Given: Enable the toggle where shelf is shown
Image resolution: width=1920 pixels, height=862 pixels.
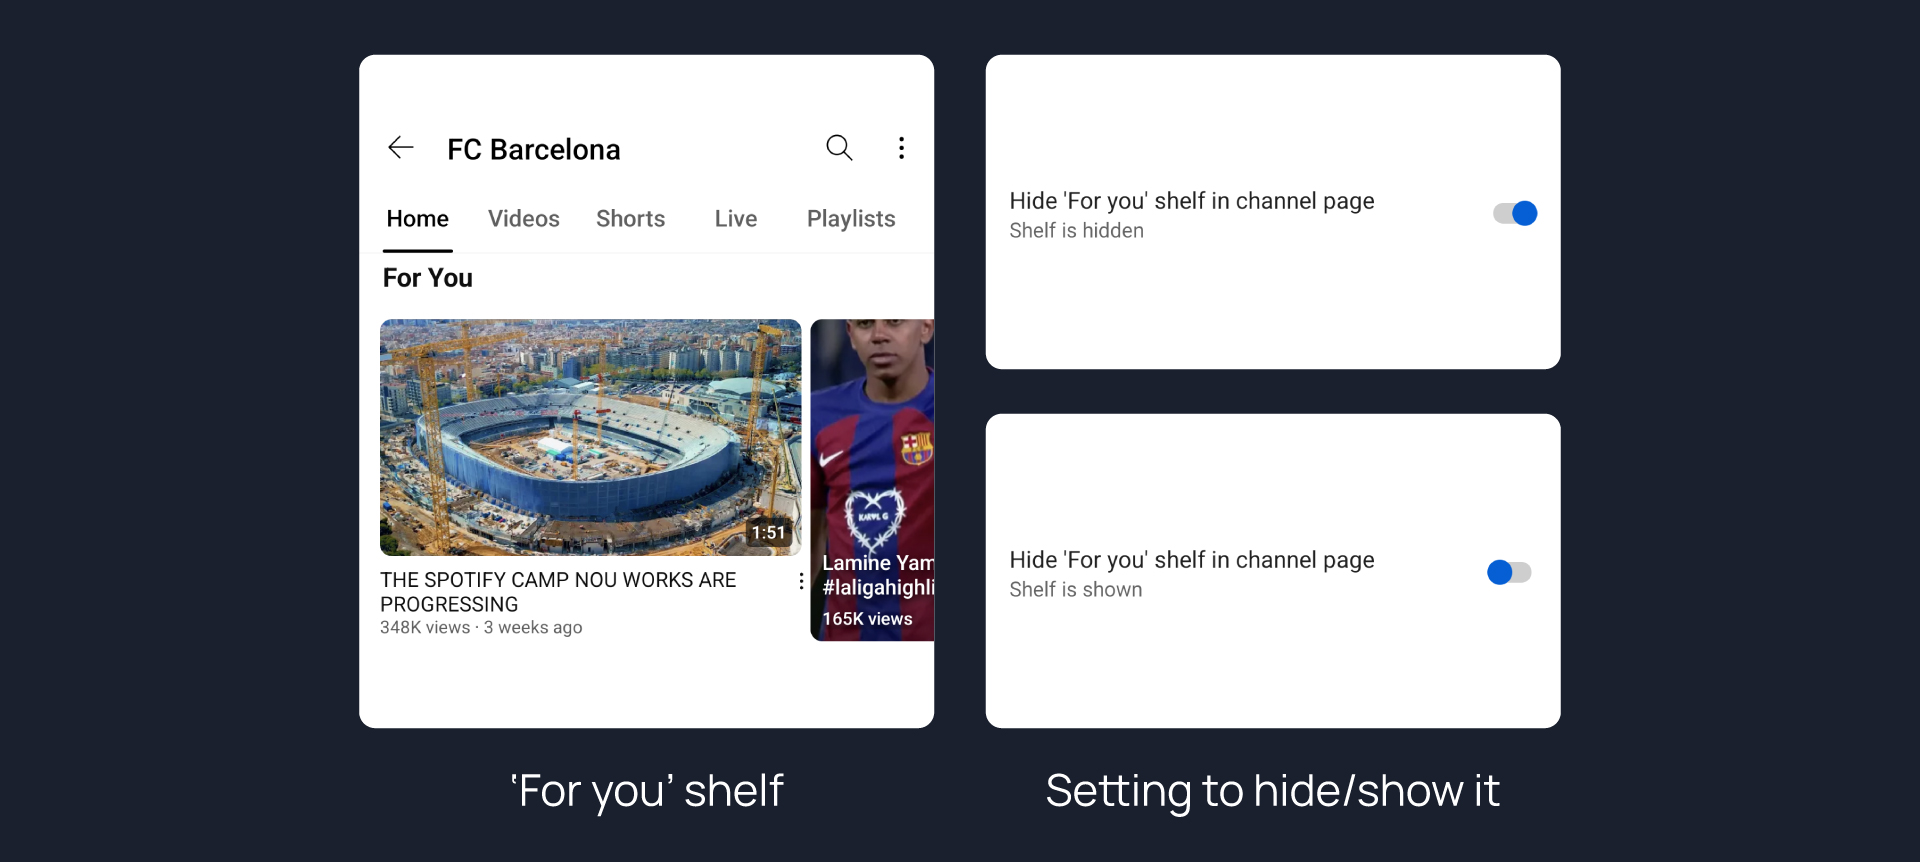Looking at the screenshot, I should 1509,572.
